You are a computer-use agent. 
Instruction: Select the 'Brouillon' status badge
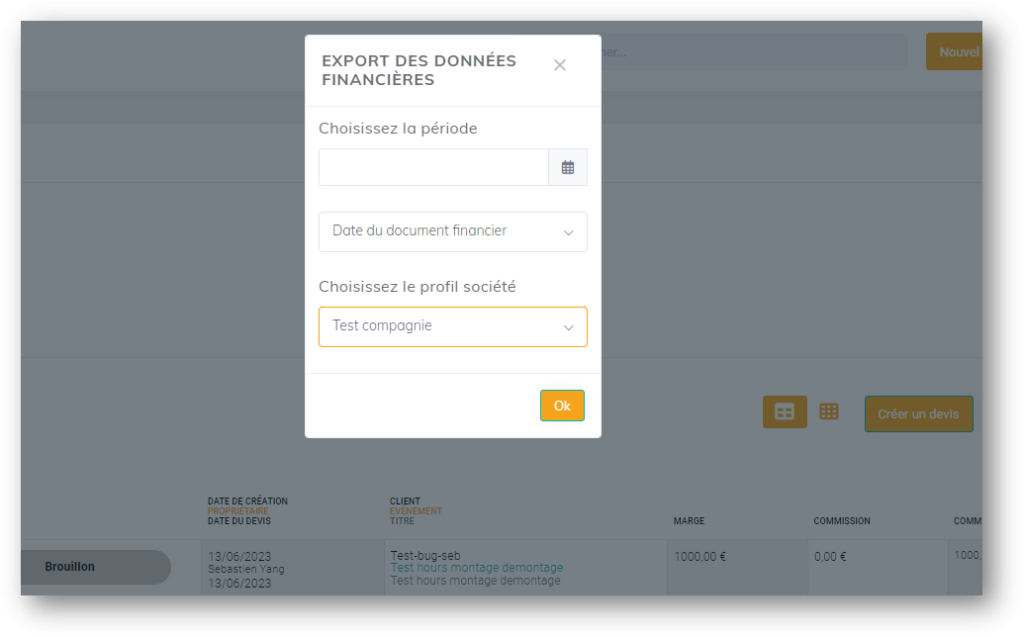[x=96, y=566]
